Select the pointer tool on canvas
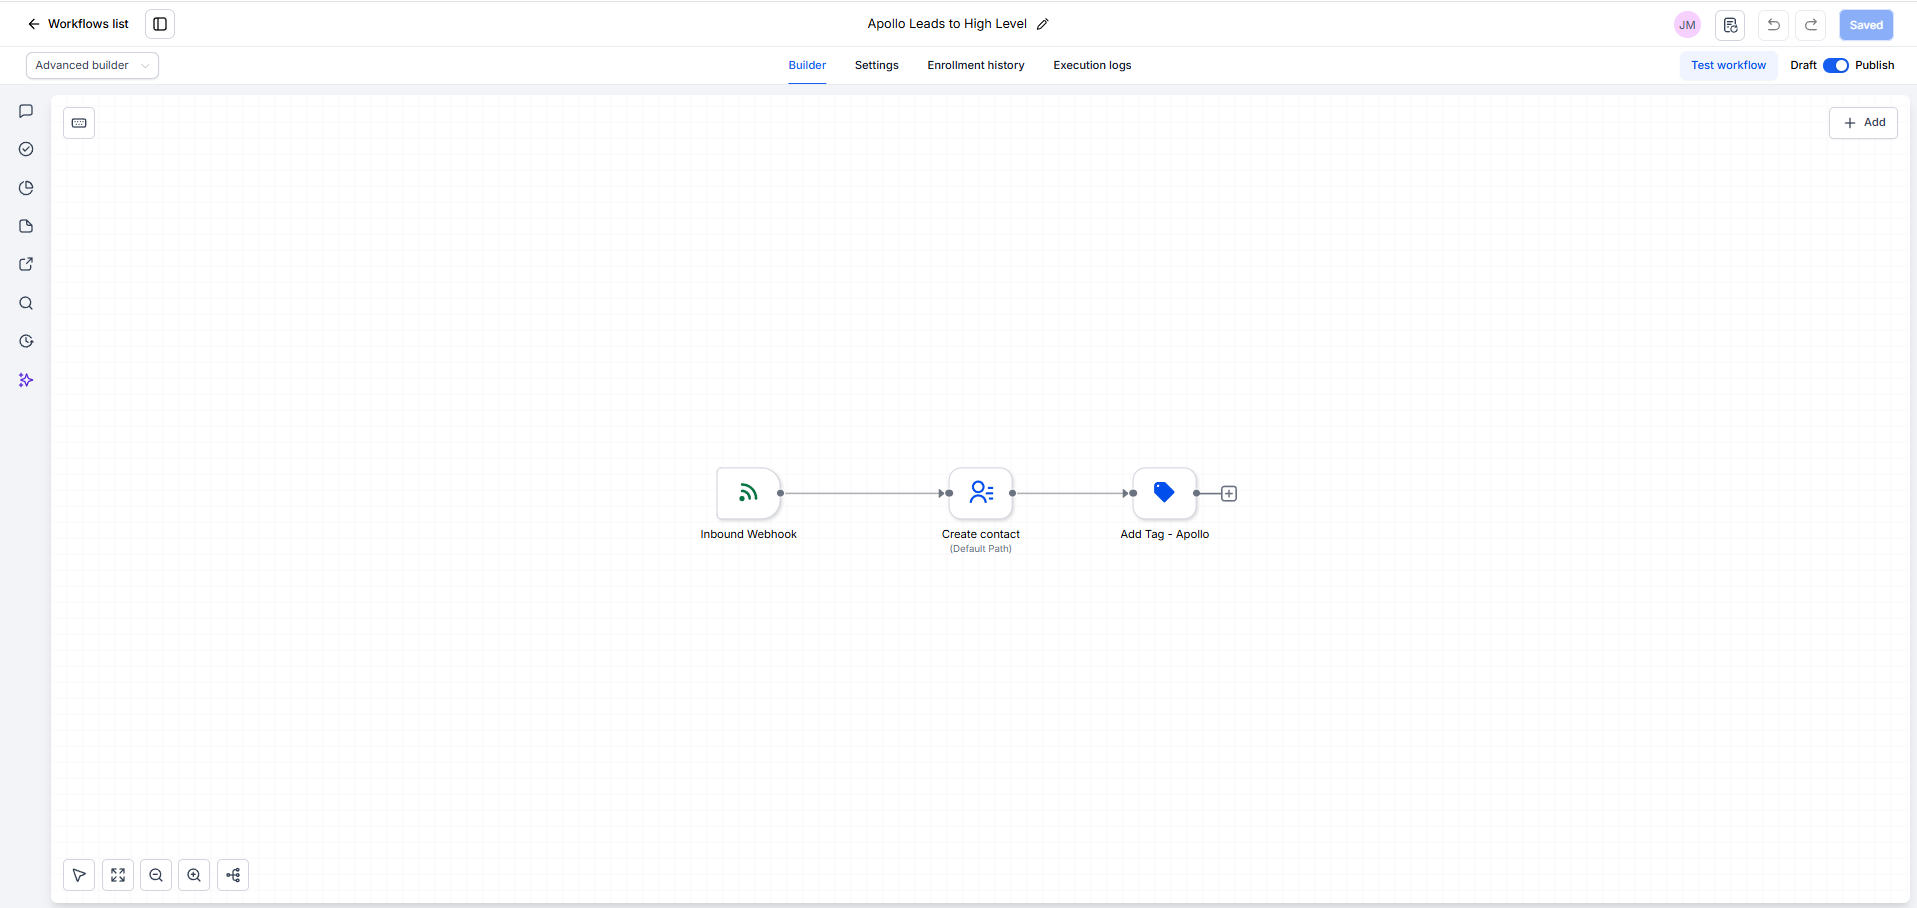Screen dimensions: 1917x908 pos(79,875)
